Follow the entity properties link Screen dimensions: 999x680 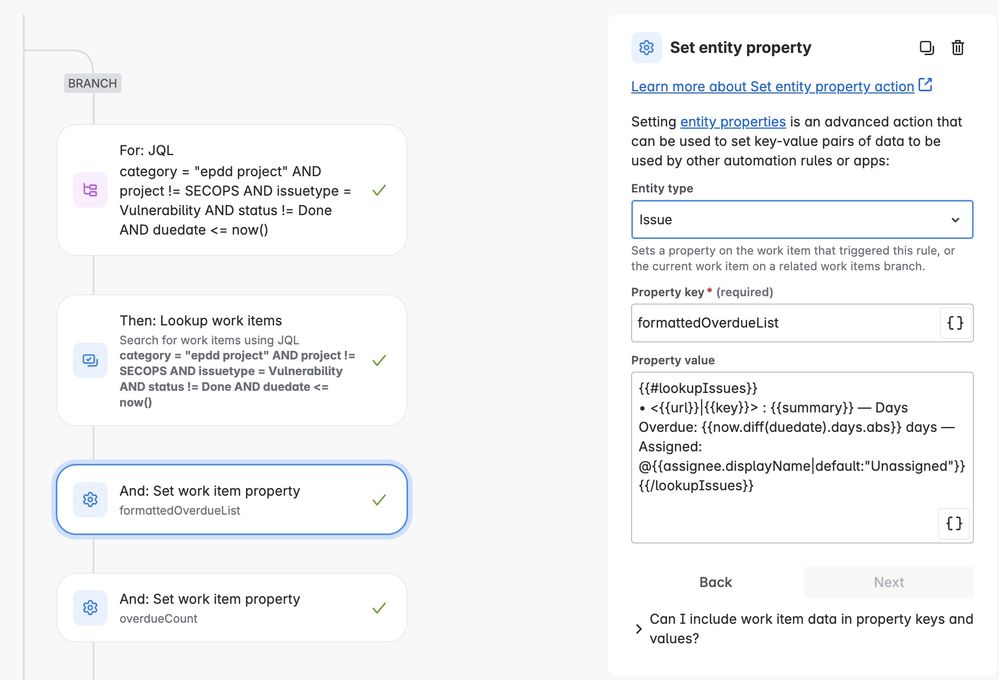coord(733,122)
